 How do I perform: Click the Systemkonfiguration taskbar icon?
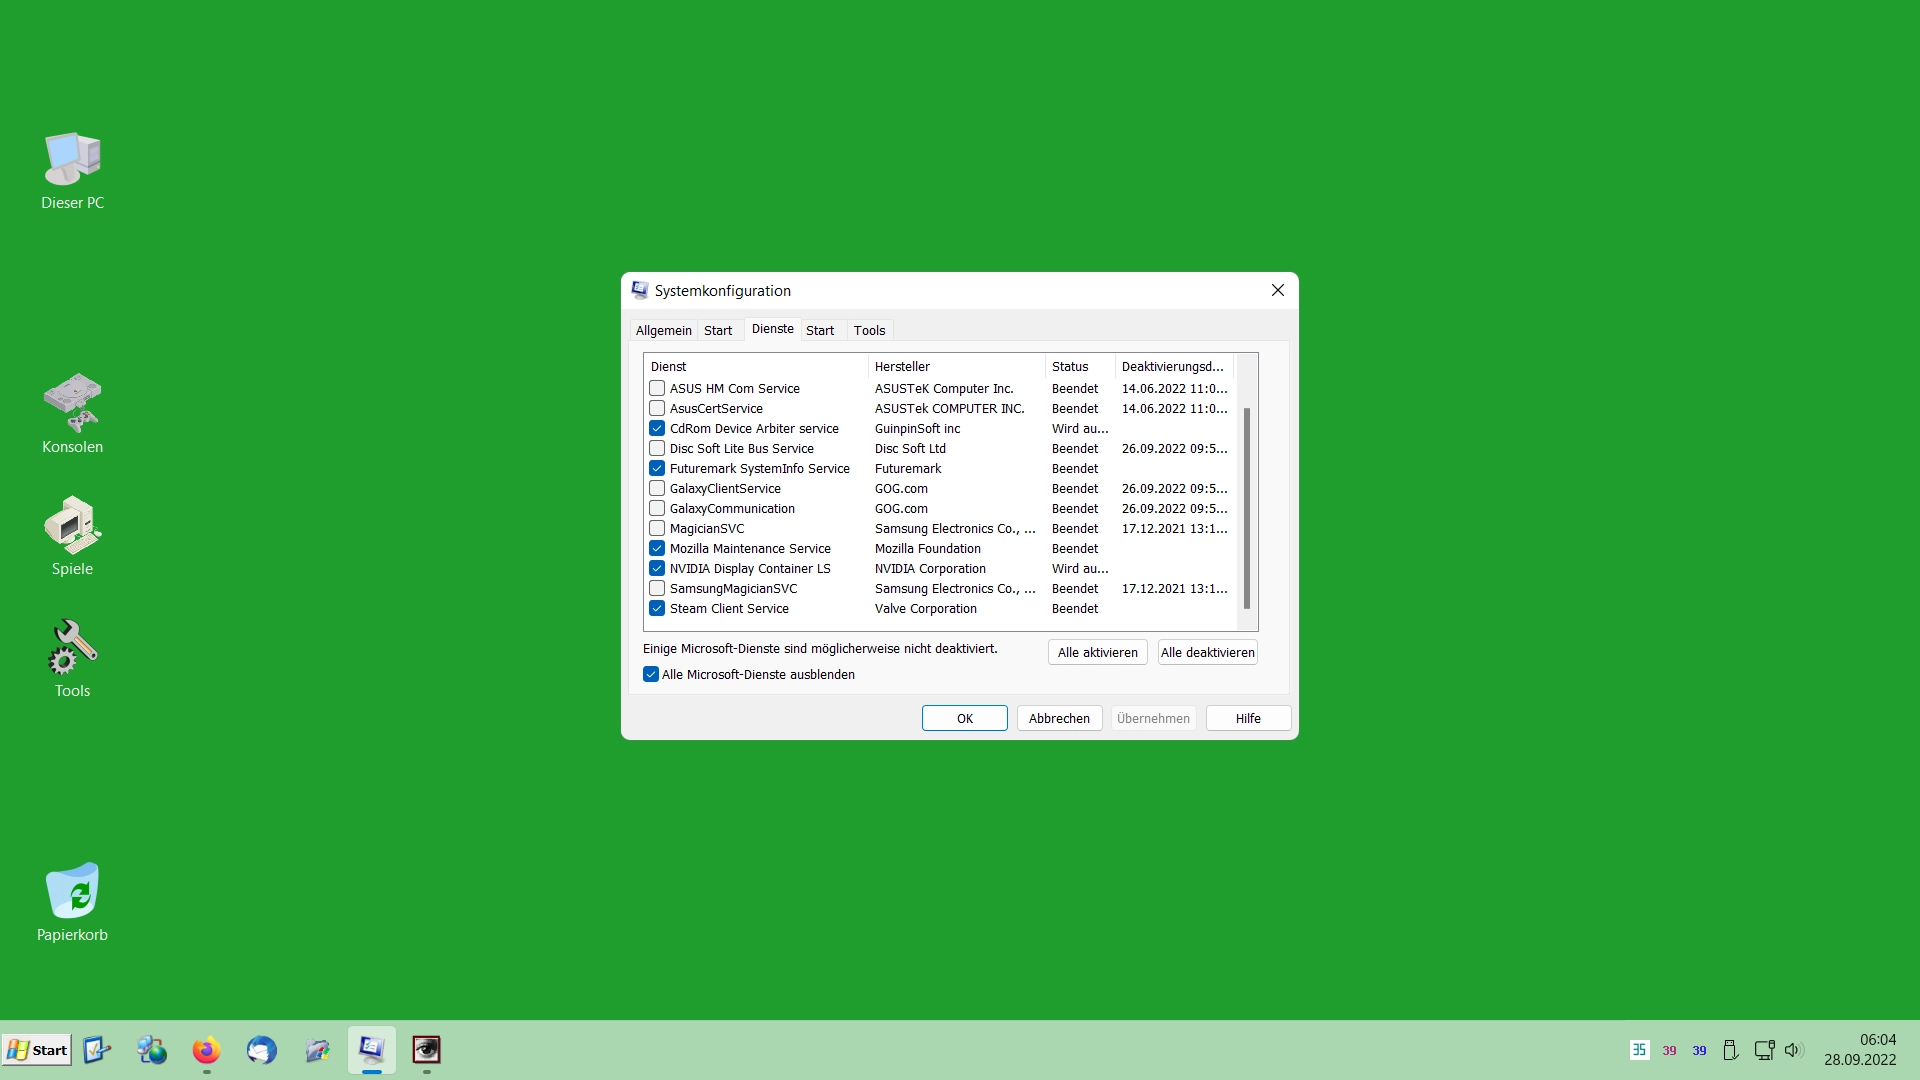point(371,1050)
